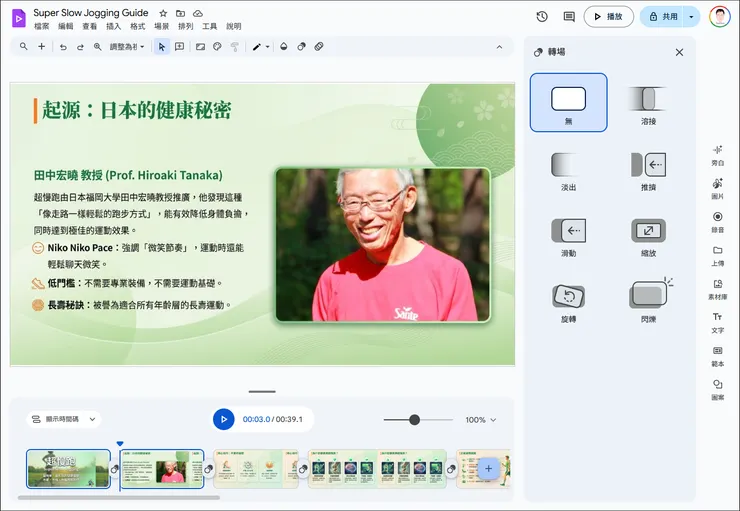Open the 場景 scene menu
Viewport: 740px width, 511px height.
(x=161, y=26)
